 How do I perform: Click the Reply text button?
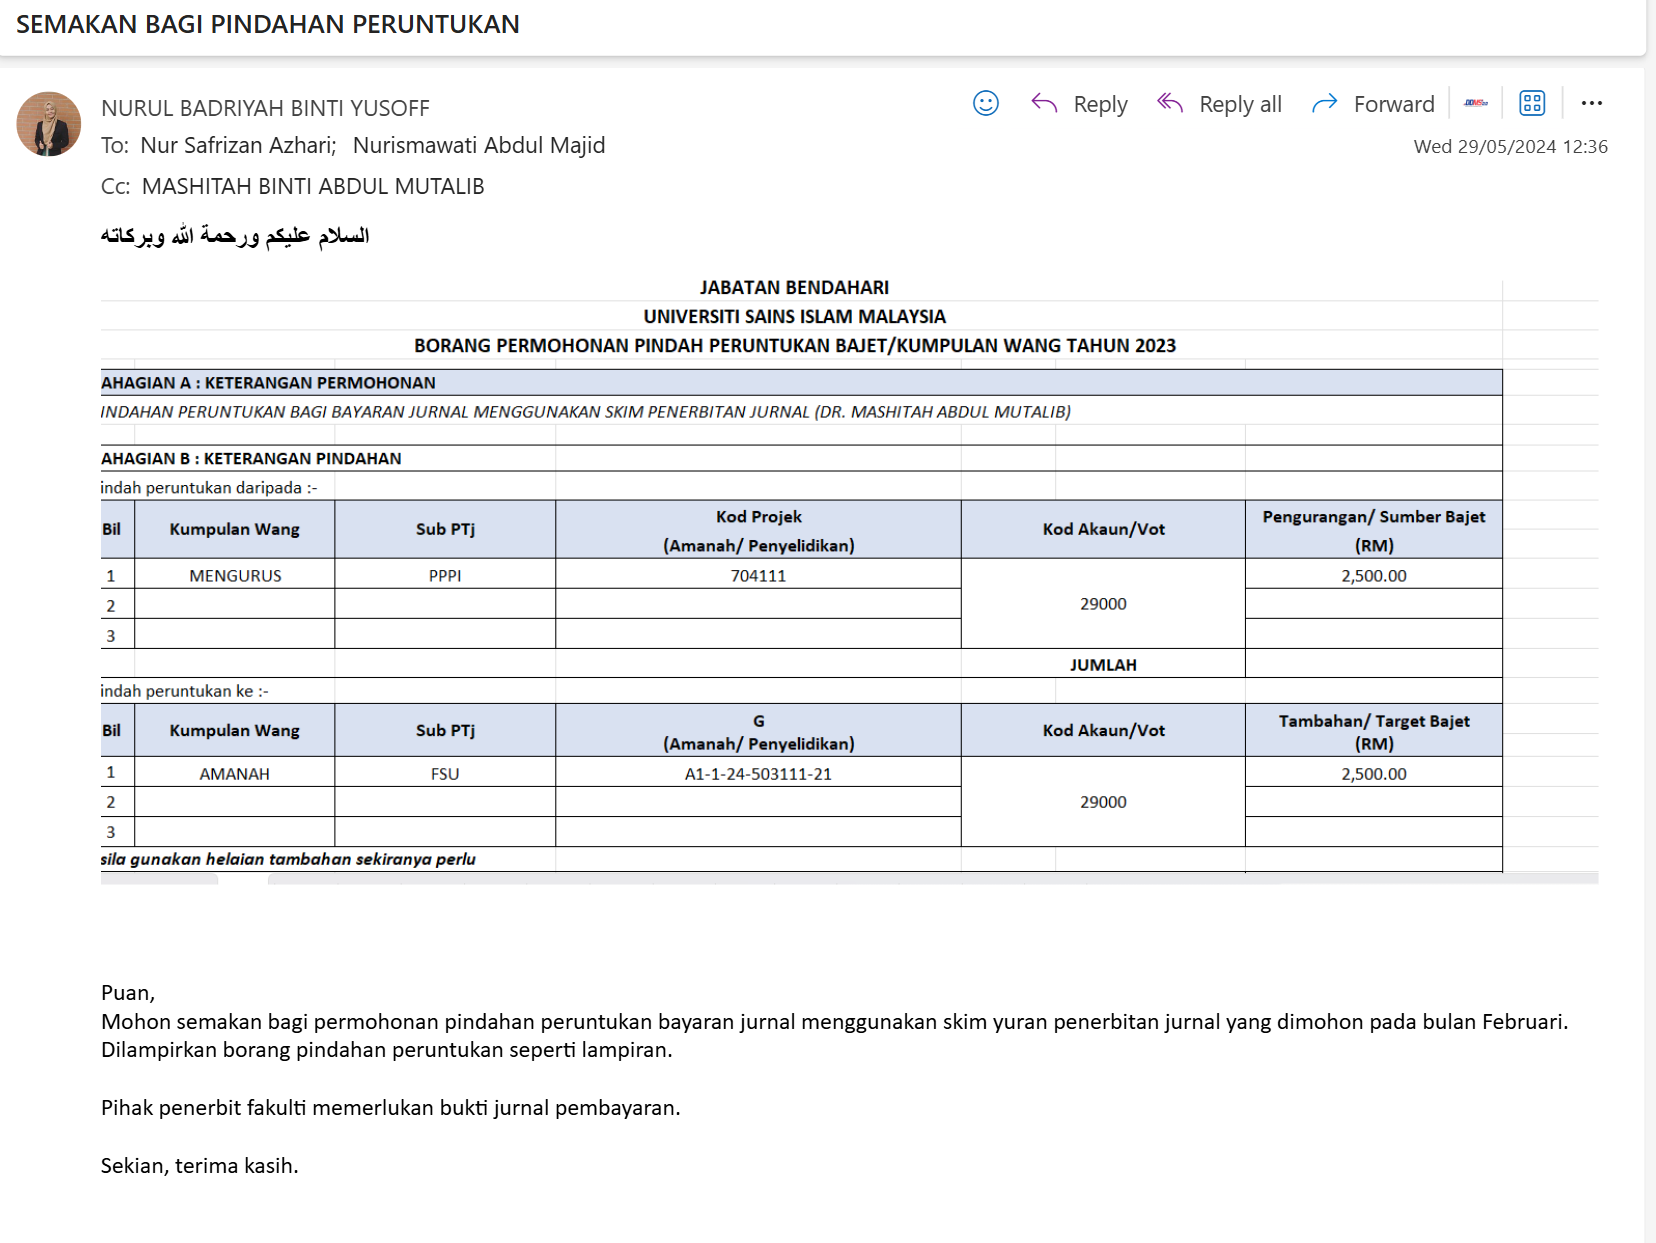click(x=1100, y=104)
